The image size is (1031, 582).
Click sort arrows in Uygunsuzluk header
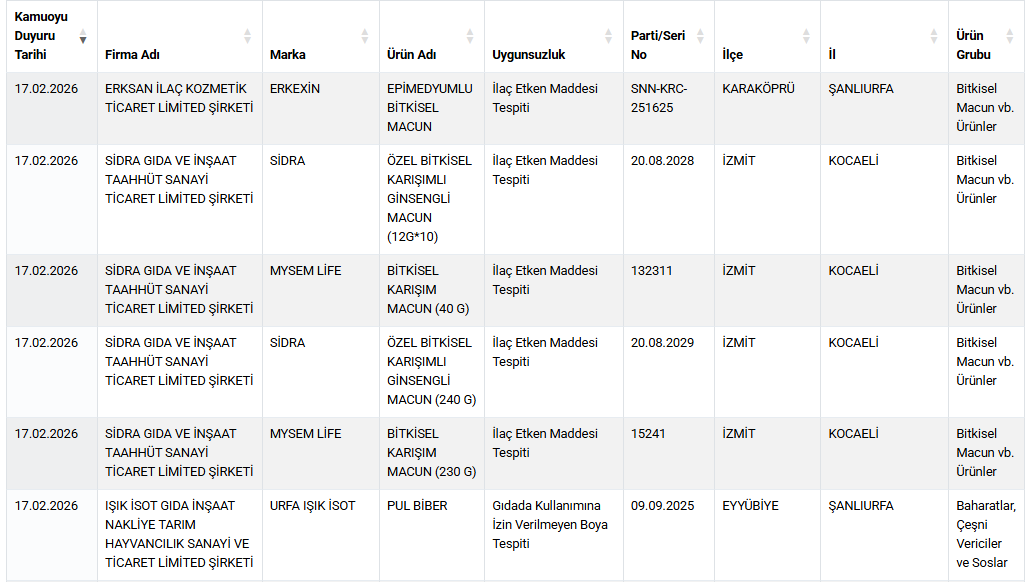pyautogui.click(x=608, y=37)
